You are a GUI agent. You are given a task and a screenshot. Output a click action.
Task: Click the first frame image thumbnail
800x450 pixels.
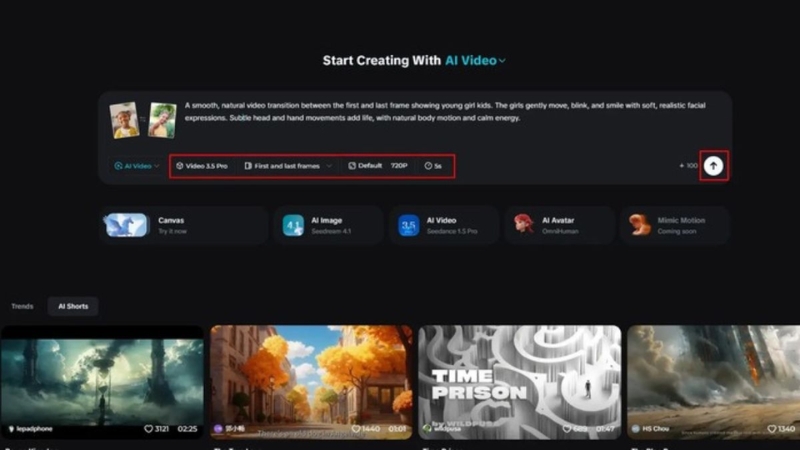[x=124, y=120]
